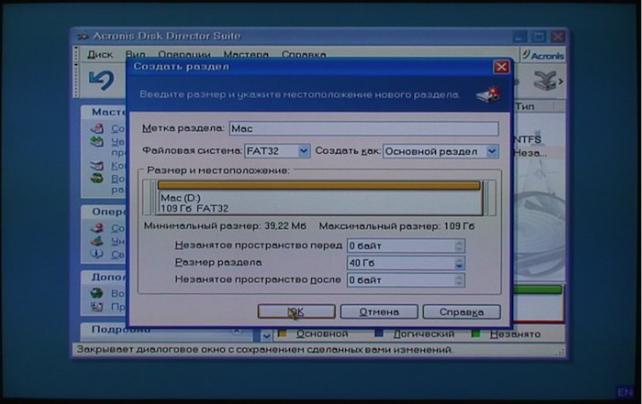This screenshot has height=404, width=642.
Task: Click the Незанятое пространство после value field
Action: (x=400, y=280)
